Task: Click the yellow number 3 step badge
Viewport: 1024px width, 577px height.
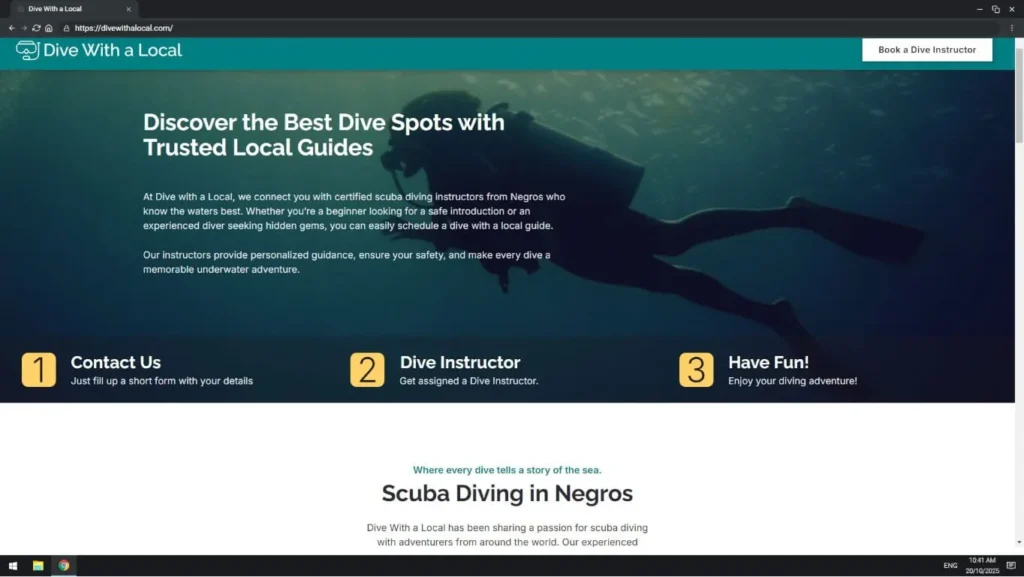Action: pyautogui.click(x=696, y=370)
